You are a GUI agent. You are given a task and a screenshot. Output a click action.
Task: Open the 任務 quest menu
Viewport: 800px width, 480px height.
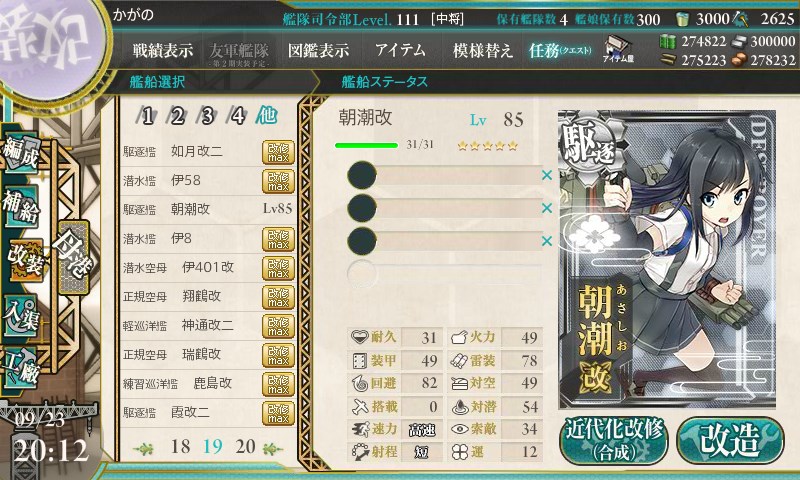point(560,50)
